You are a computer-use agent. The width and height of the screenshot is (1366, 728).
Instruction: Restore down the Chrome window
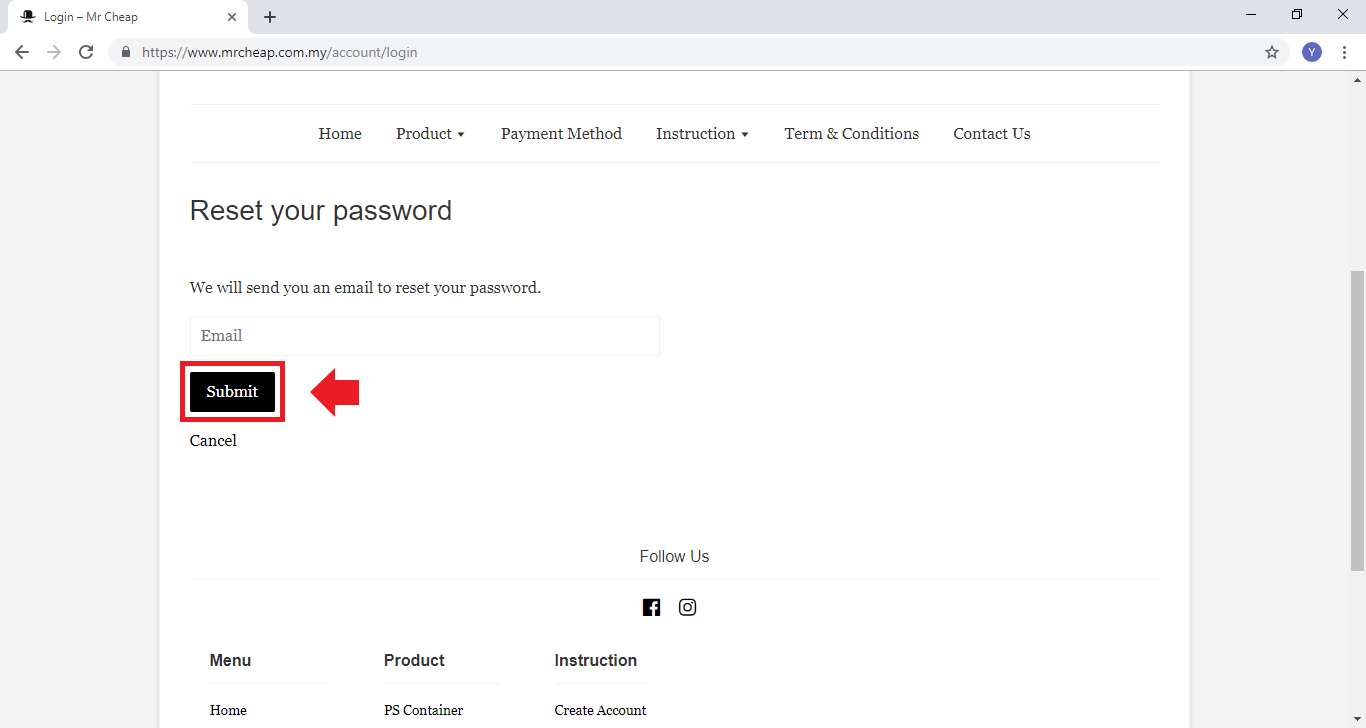coord(1297,14)
